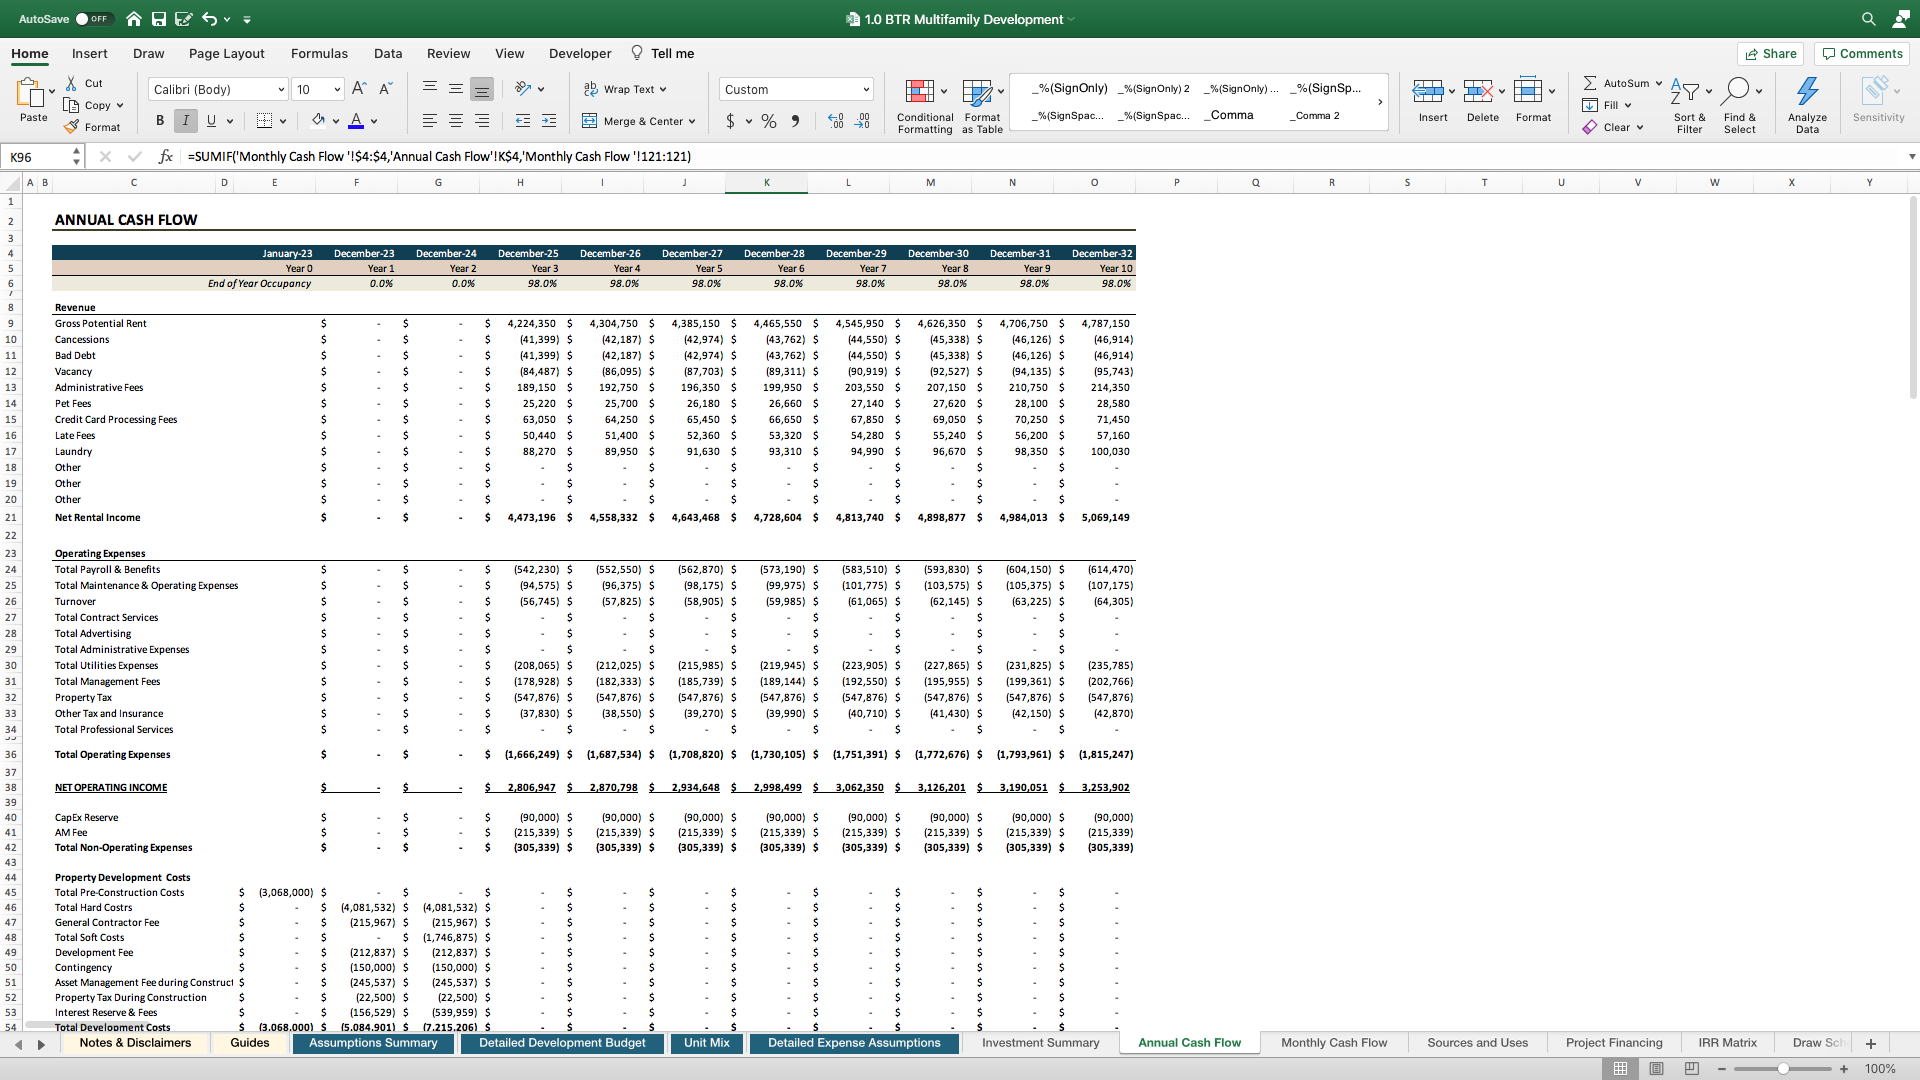Switch to Monthly Cash Flow sheet tab

point(1334,1043)
